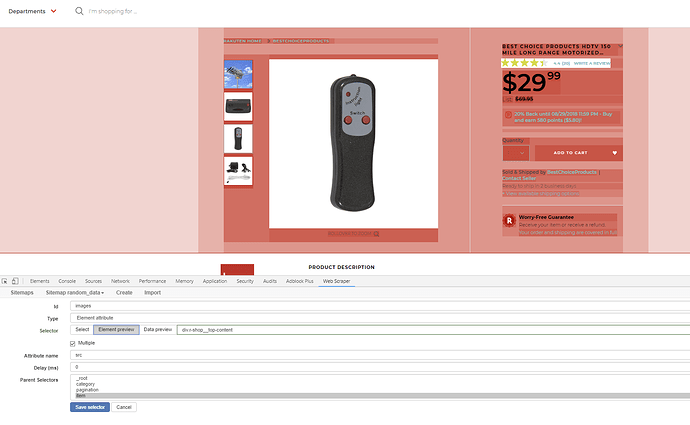Click the Worry-Free Guarantee R badge icon
The height and width of the screenshot is (425, 690).
pos(510,220)
